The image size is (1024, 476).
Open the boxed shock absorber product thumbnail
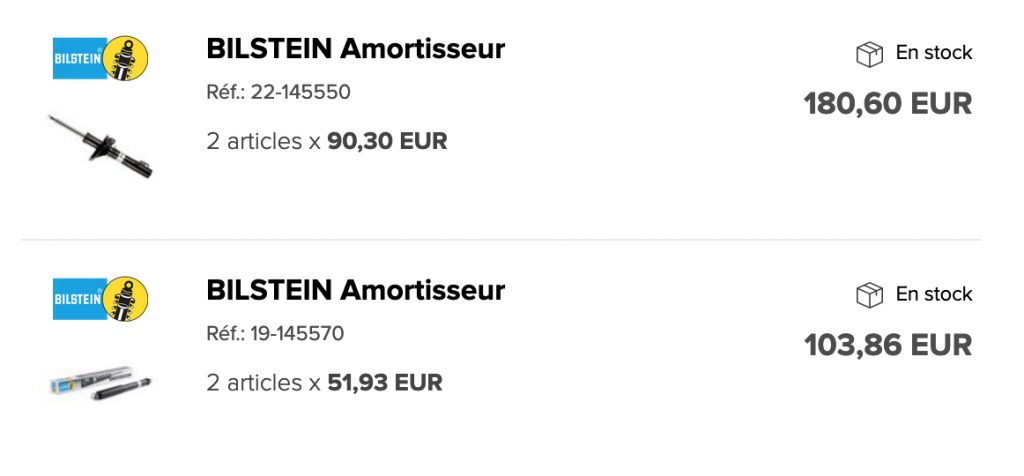point(99,384)
